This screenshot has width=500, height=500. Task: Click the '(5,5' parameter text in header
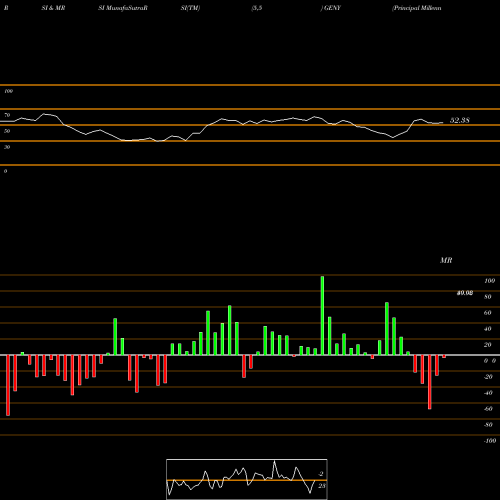(x=257, y=8)
